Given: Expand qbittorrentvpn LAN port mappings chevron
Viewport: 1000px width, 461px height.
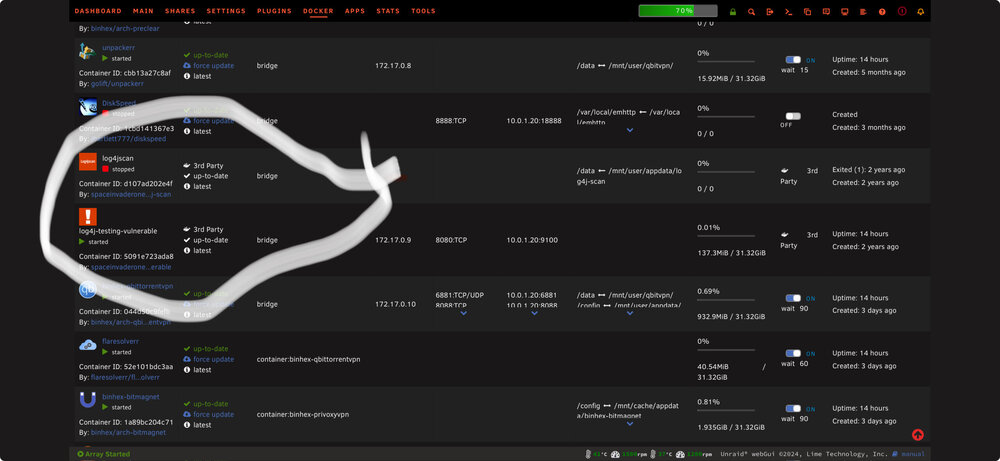Looking at the screenshot, I should 534,313.
